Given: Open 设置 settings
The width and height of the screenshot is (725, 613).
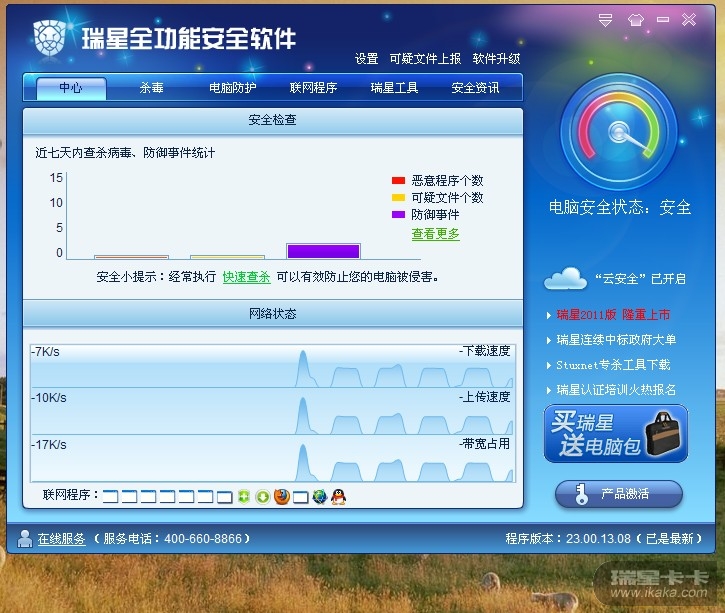Looking at the screenshot, I should click(x=367, y=59).
